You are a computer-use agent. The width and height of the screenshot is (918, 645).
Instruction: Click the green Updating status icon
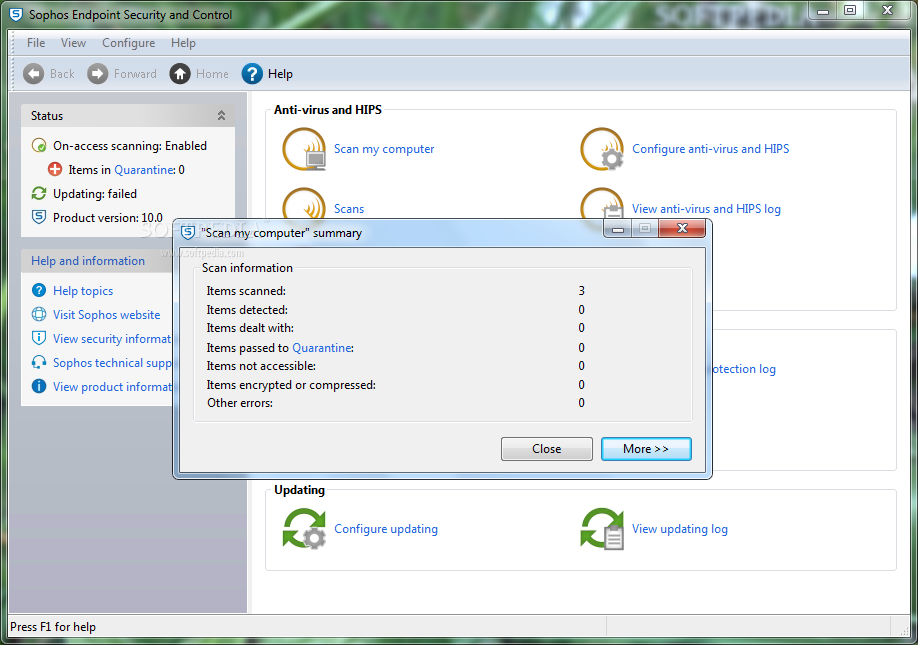[39, 194]
